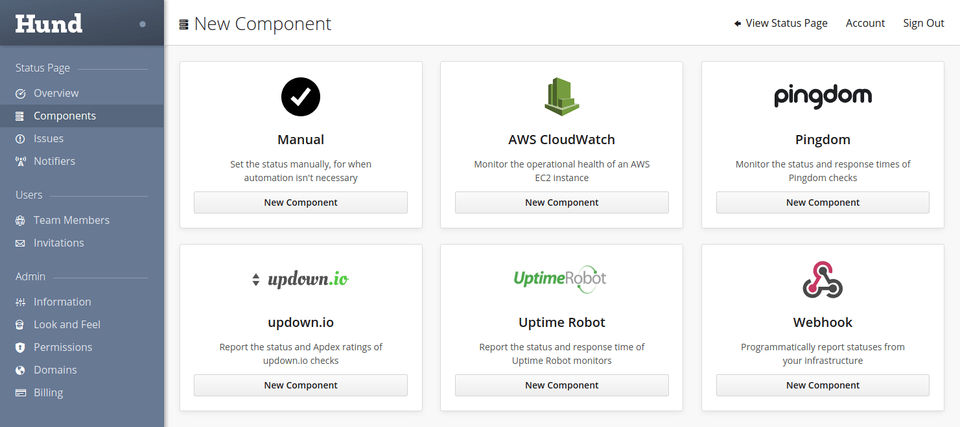Click the Notifiers antenna icon
The image size is (960, 427).
point(20,162)
